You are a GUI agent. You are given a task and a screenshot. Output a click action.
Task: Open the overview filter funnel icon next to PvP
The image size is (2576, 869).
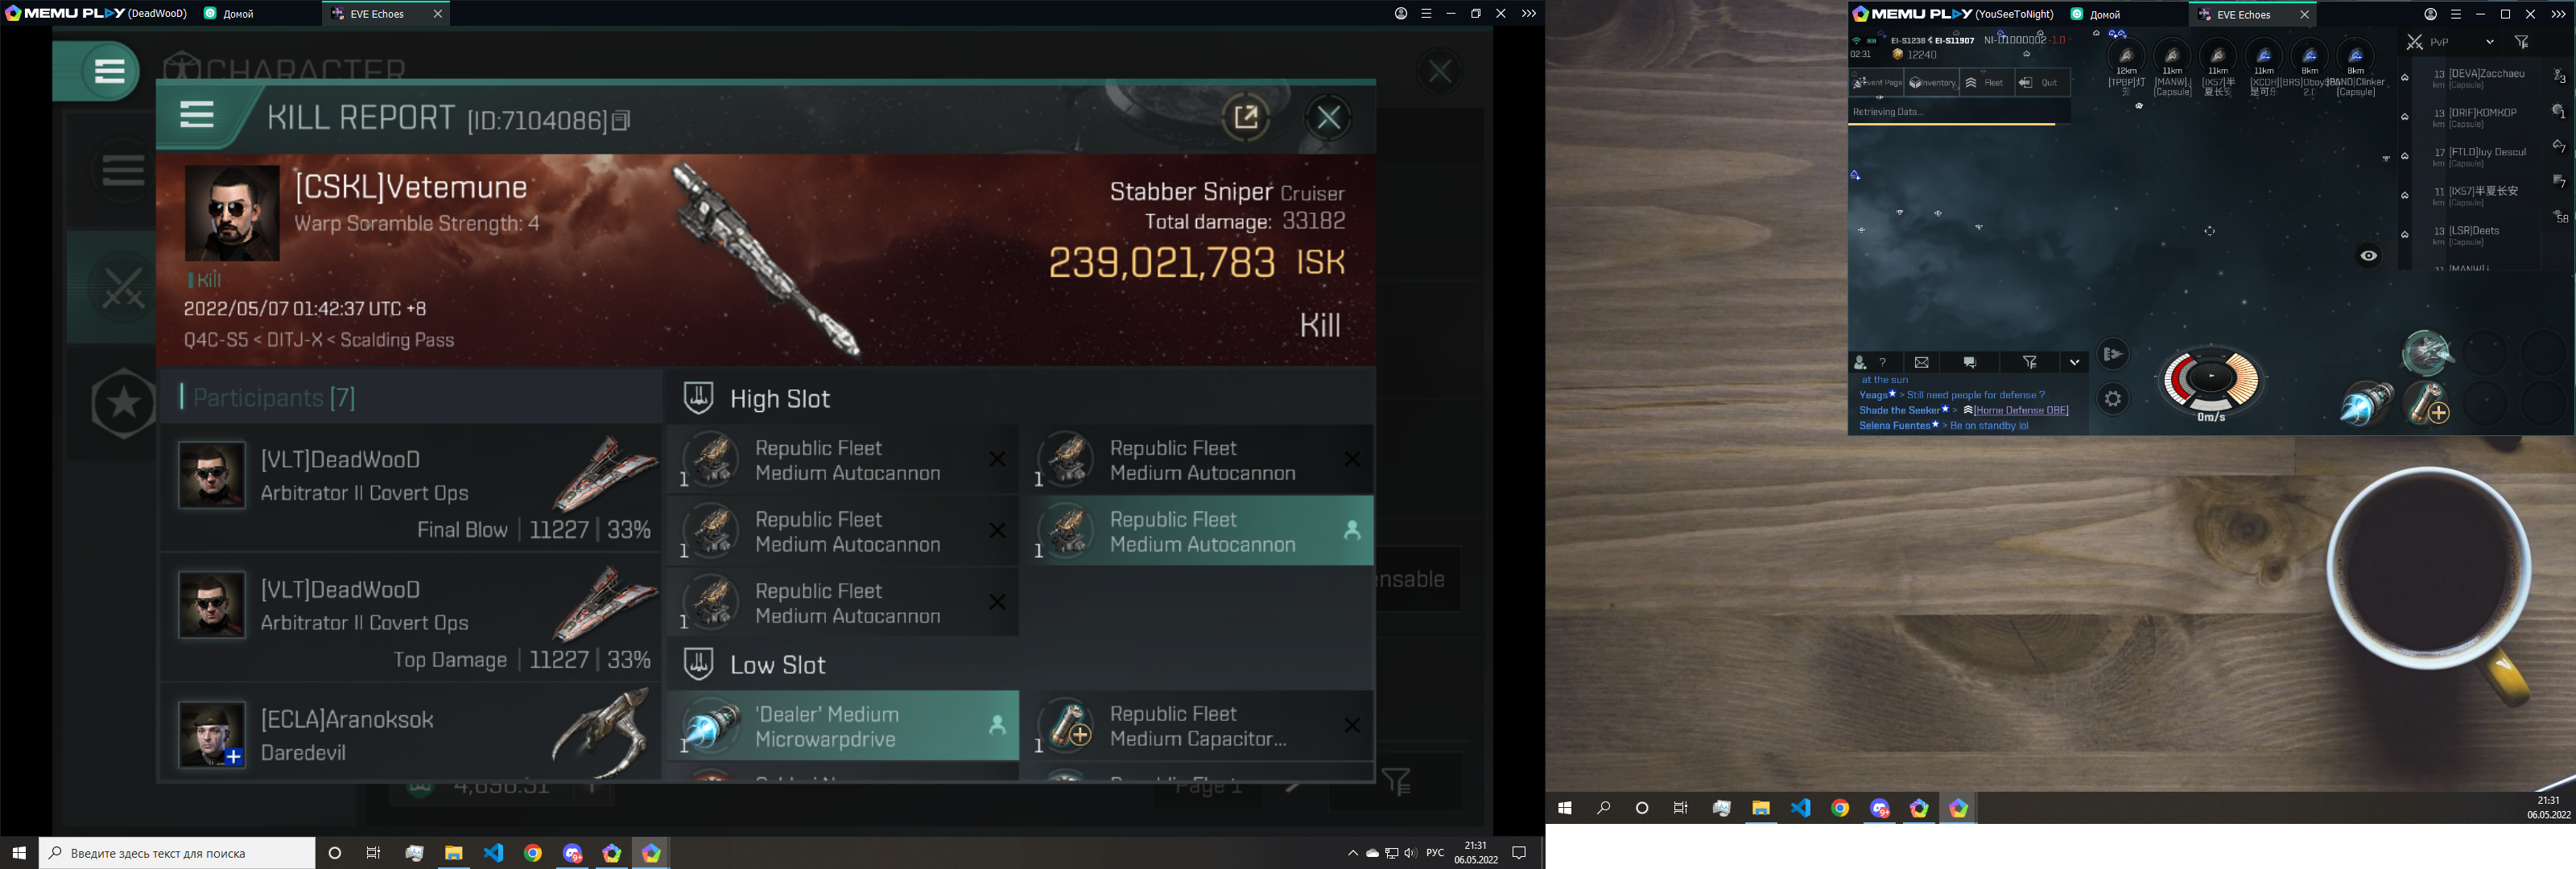click(2522, 42)
